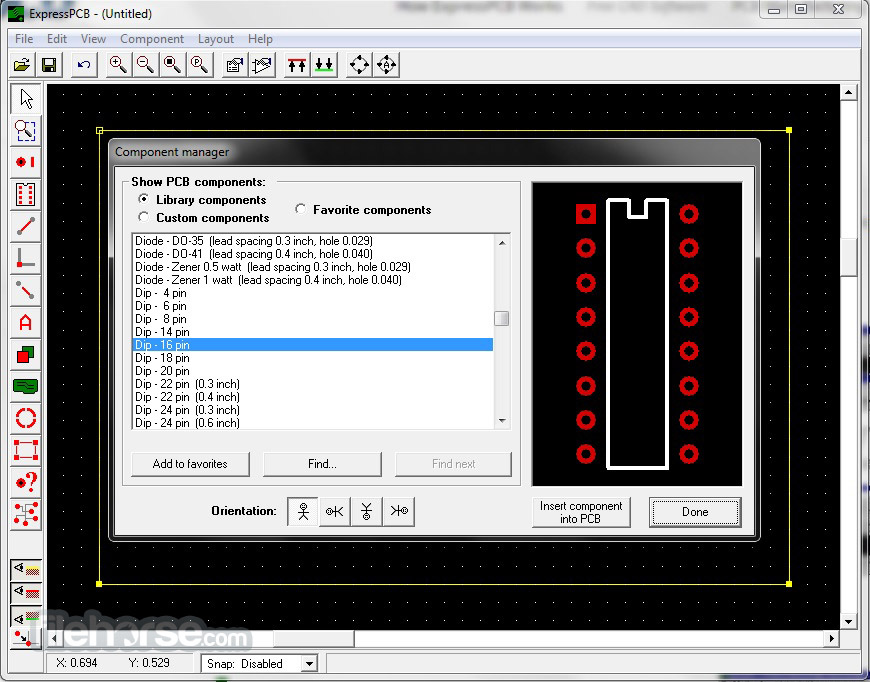Image resolution: width=870 pixels, height=682 pixels.
Task: Select the disconnect trace tool
Action: (26, 290)
